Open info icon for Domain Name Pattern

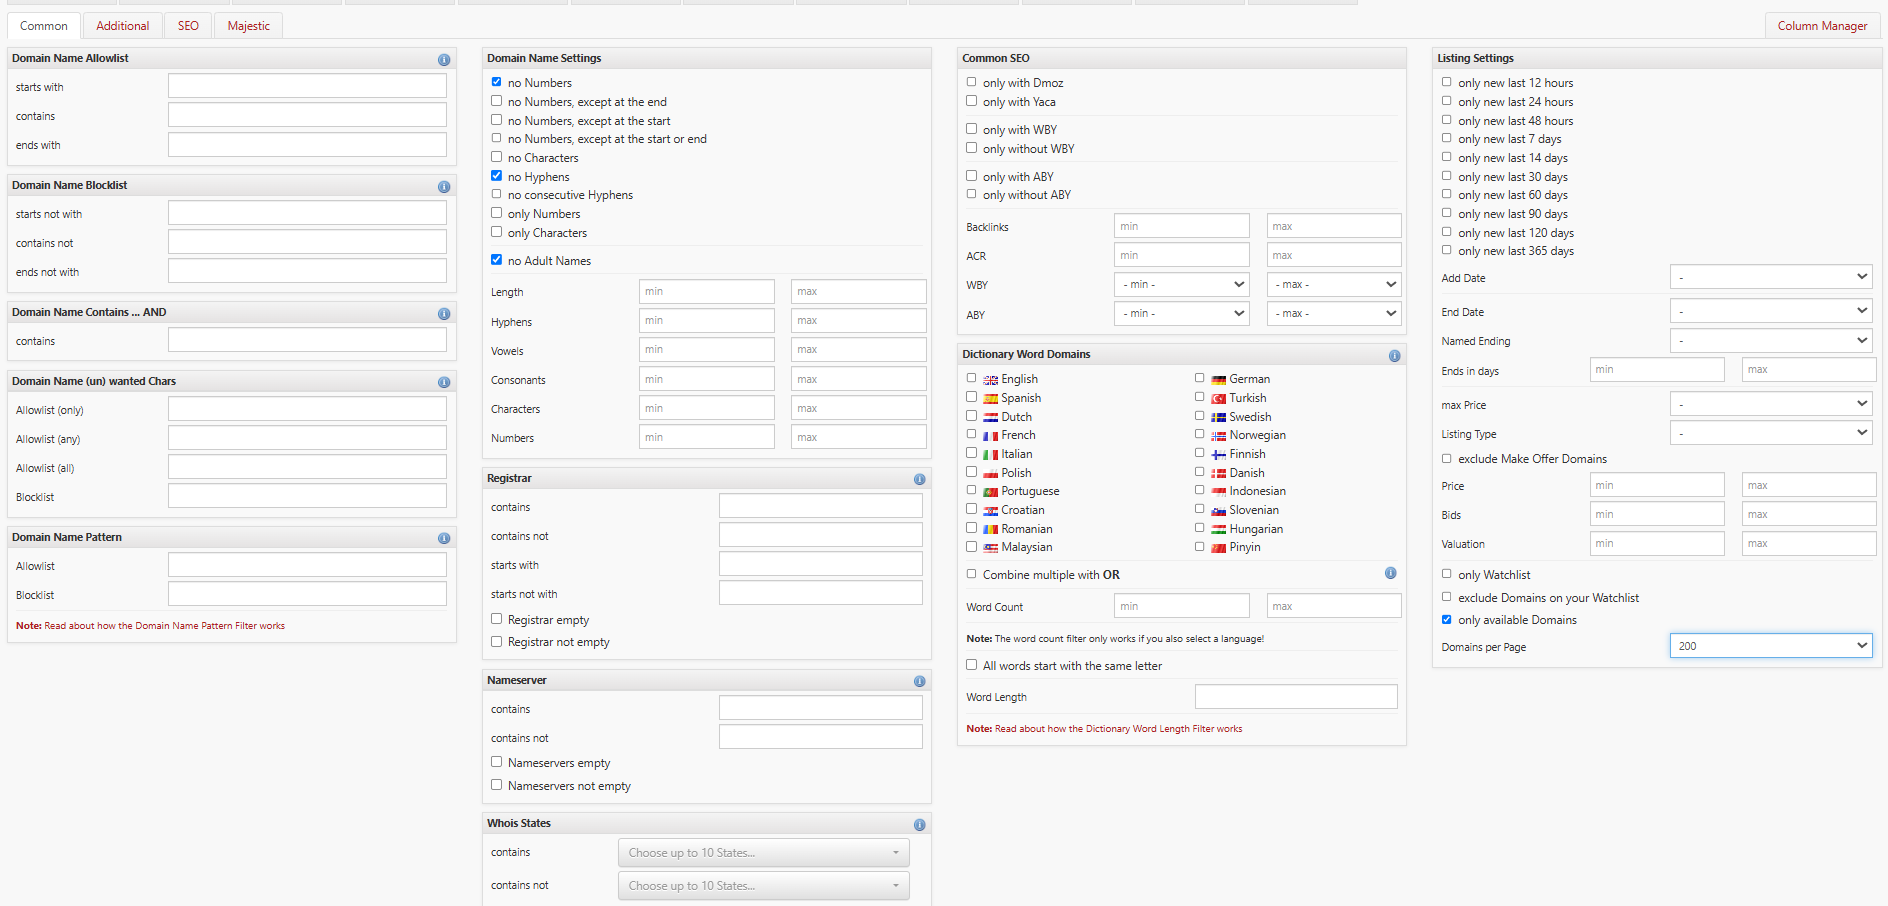coord(444,539)
